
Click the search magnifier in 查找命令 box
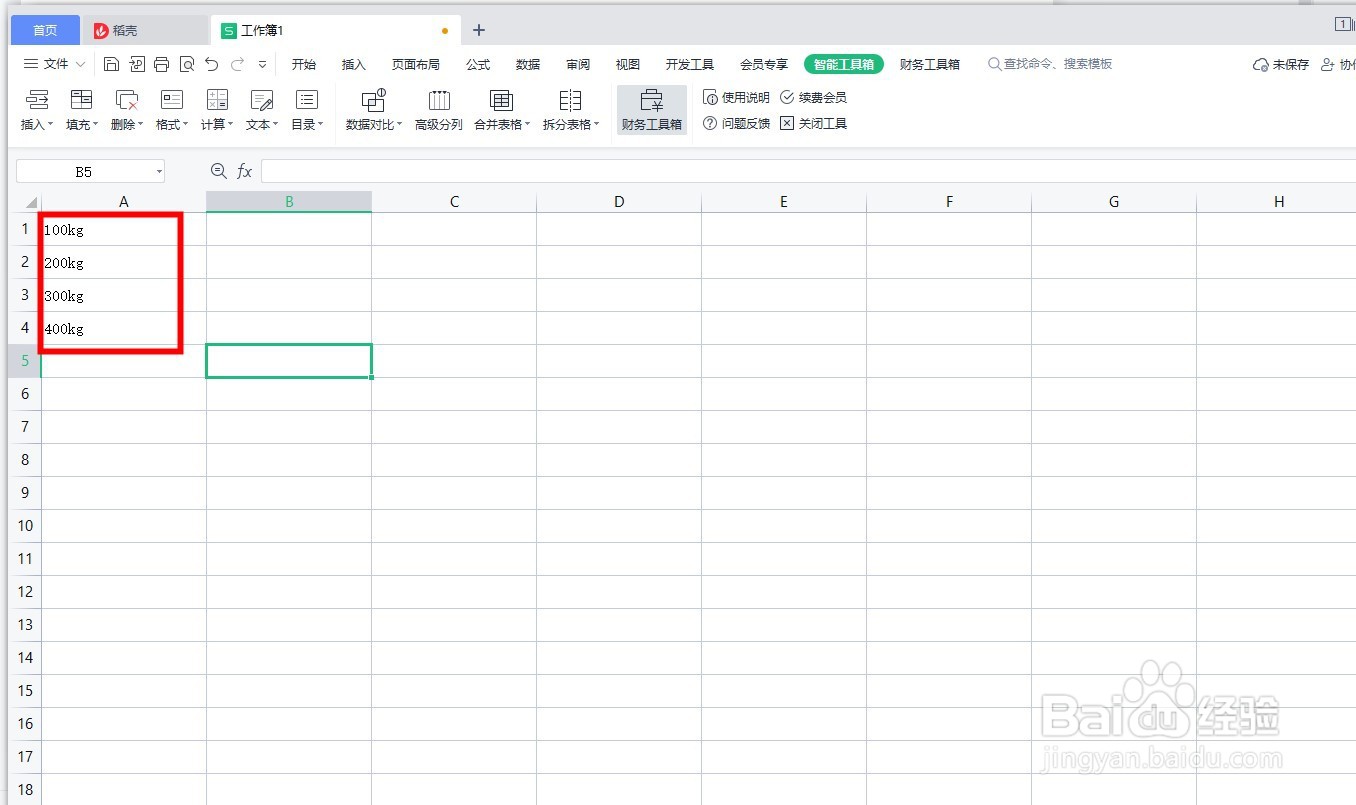tap(994, 64)
